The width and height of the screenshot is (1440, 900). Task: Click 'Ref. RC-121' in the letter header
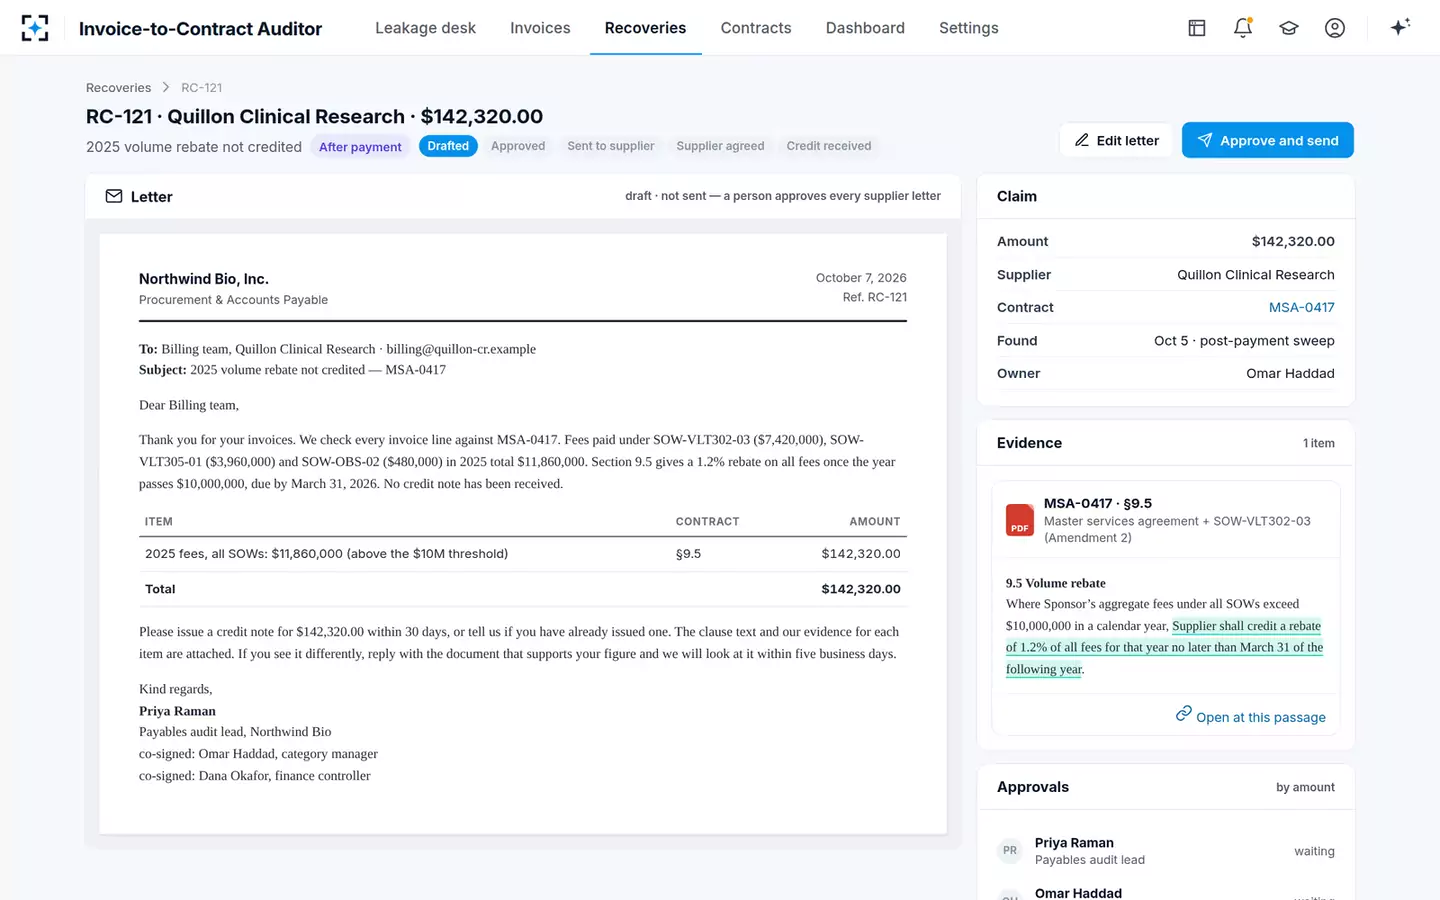pyautogui.click(x=874, y=297)
